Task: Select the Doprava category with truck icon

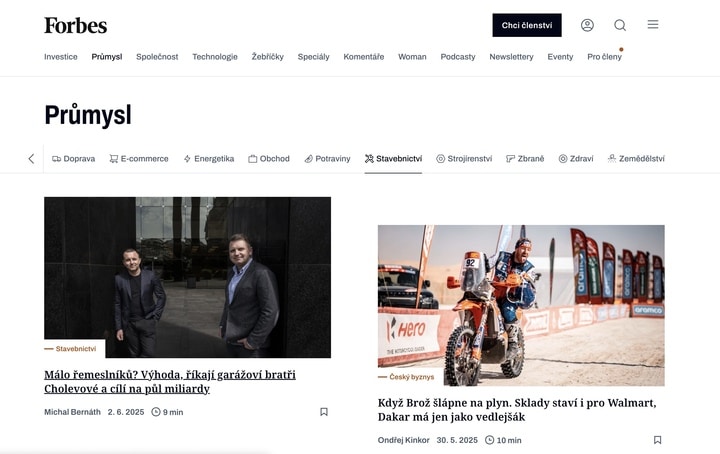Action: pos(73,159)
